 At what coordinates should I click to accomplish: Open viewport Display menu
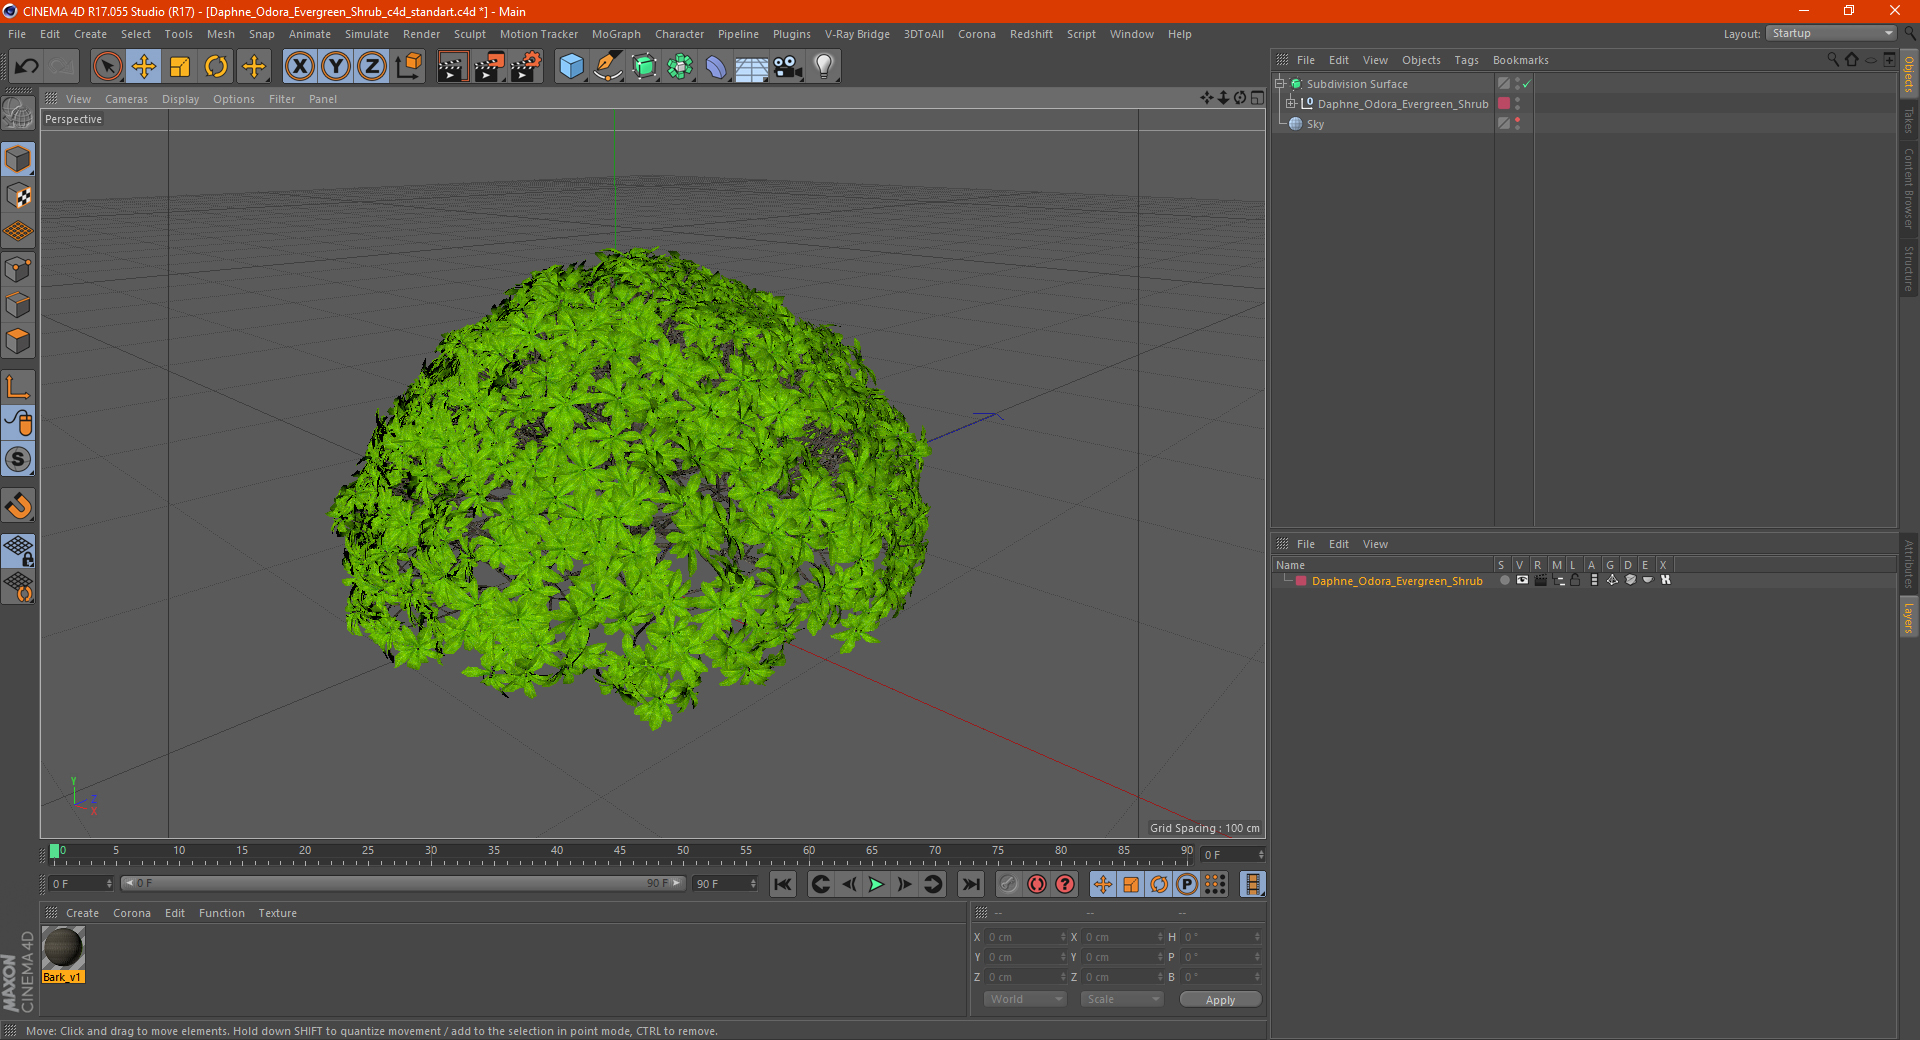tap(180, 99)
